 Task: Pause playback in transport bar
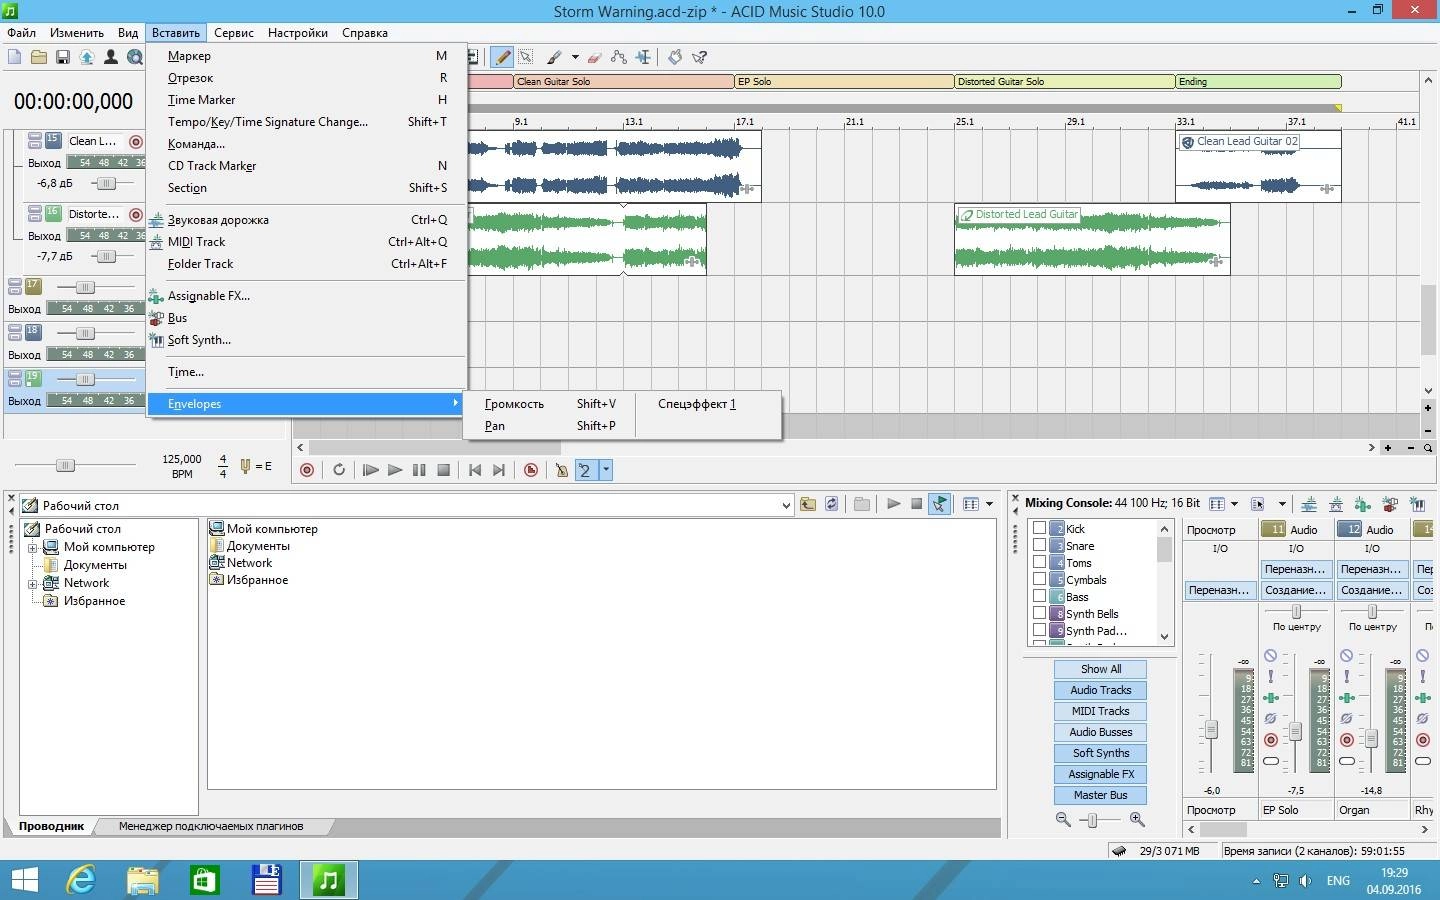419,469
